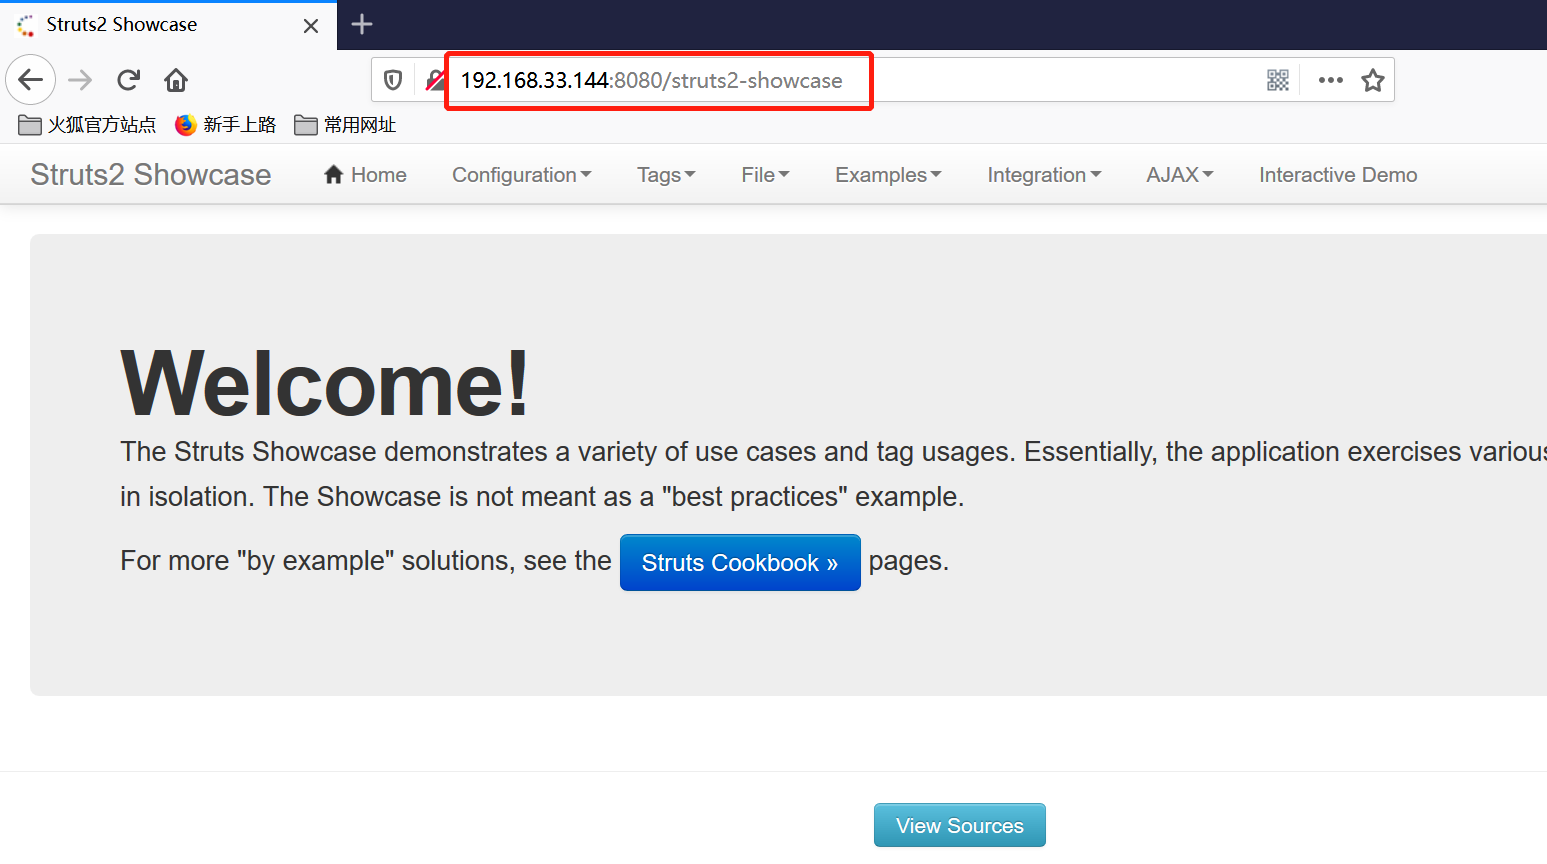The height and width of the screenshot is (864, 1547).
Task: Click the browser forward arrow
Action: pyautogui.click(x=80, y=80)
